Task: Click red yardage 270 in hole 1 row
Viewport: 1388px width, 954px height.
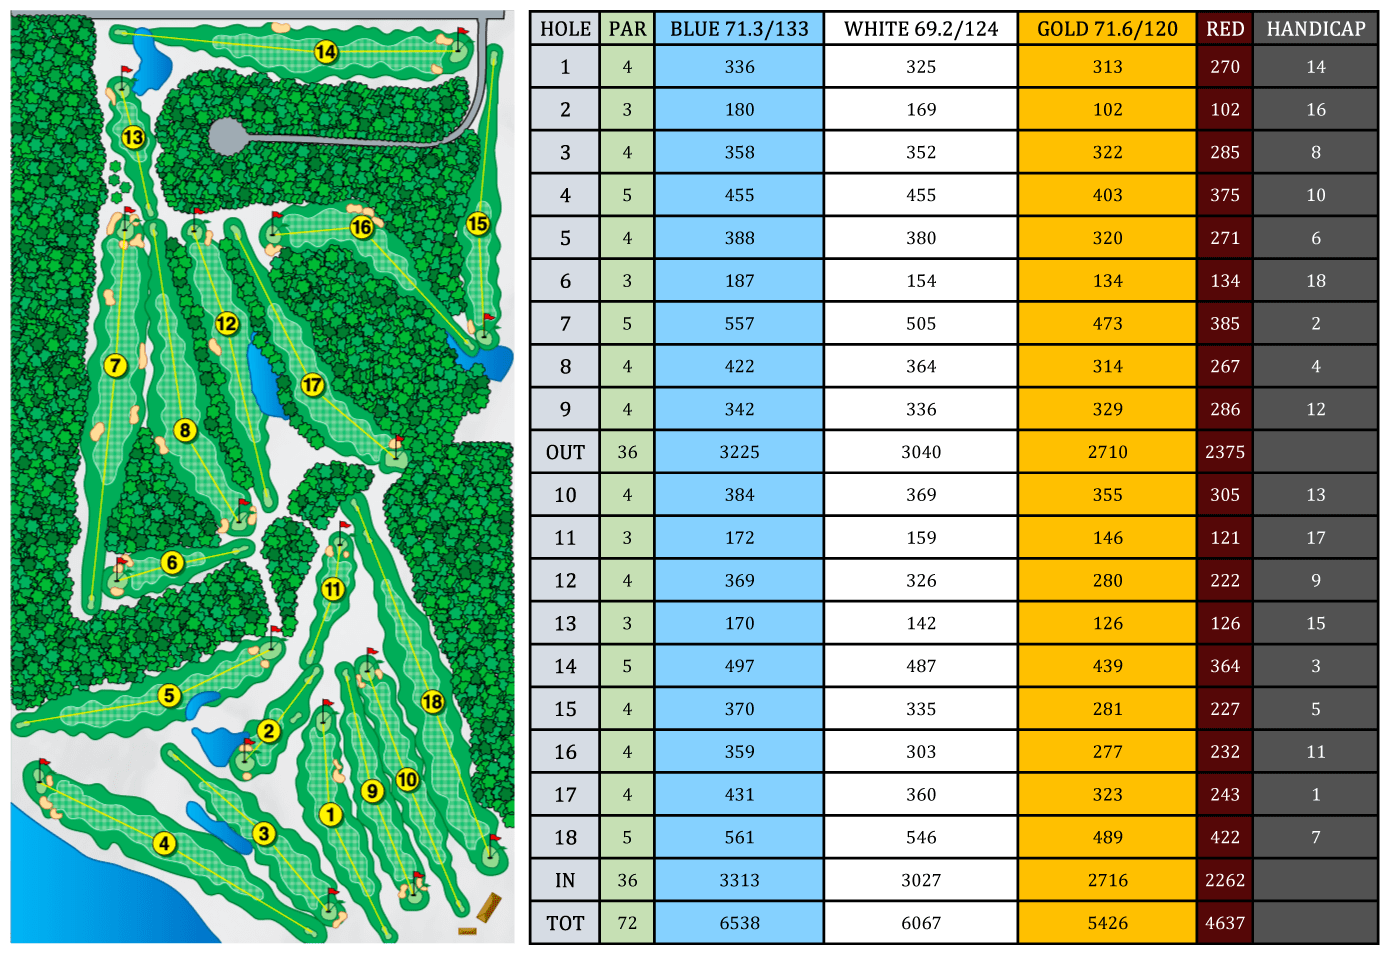Action: pos(1225,67)
